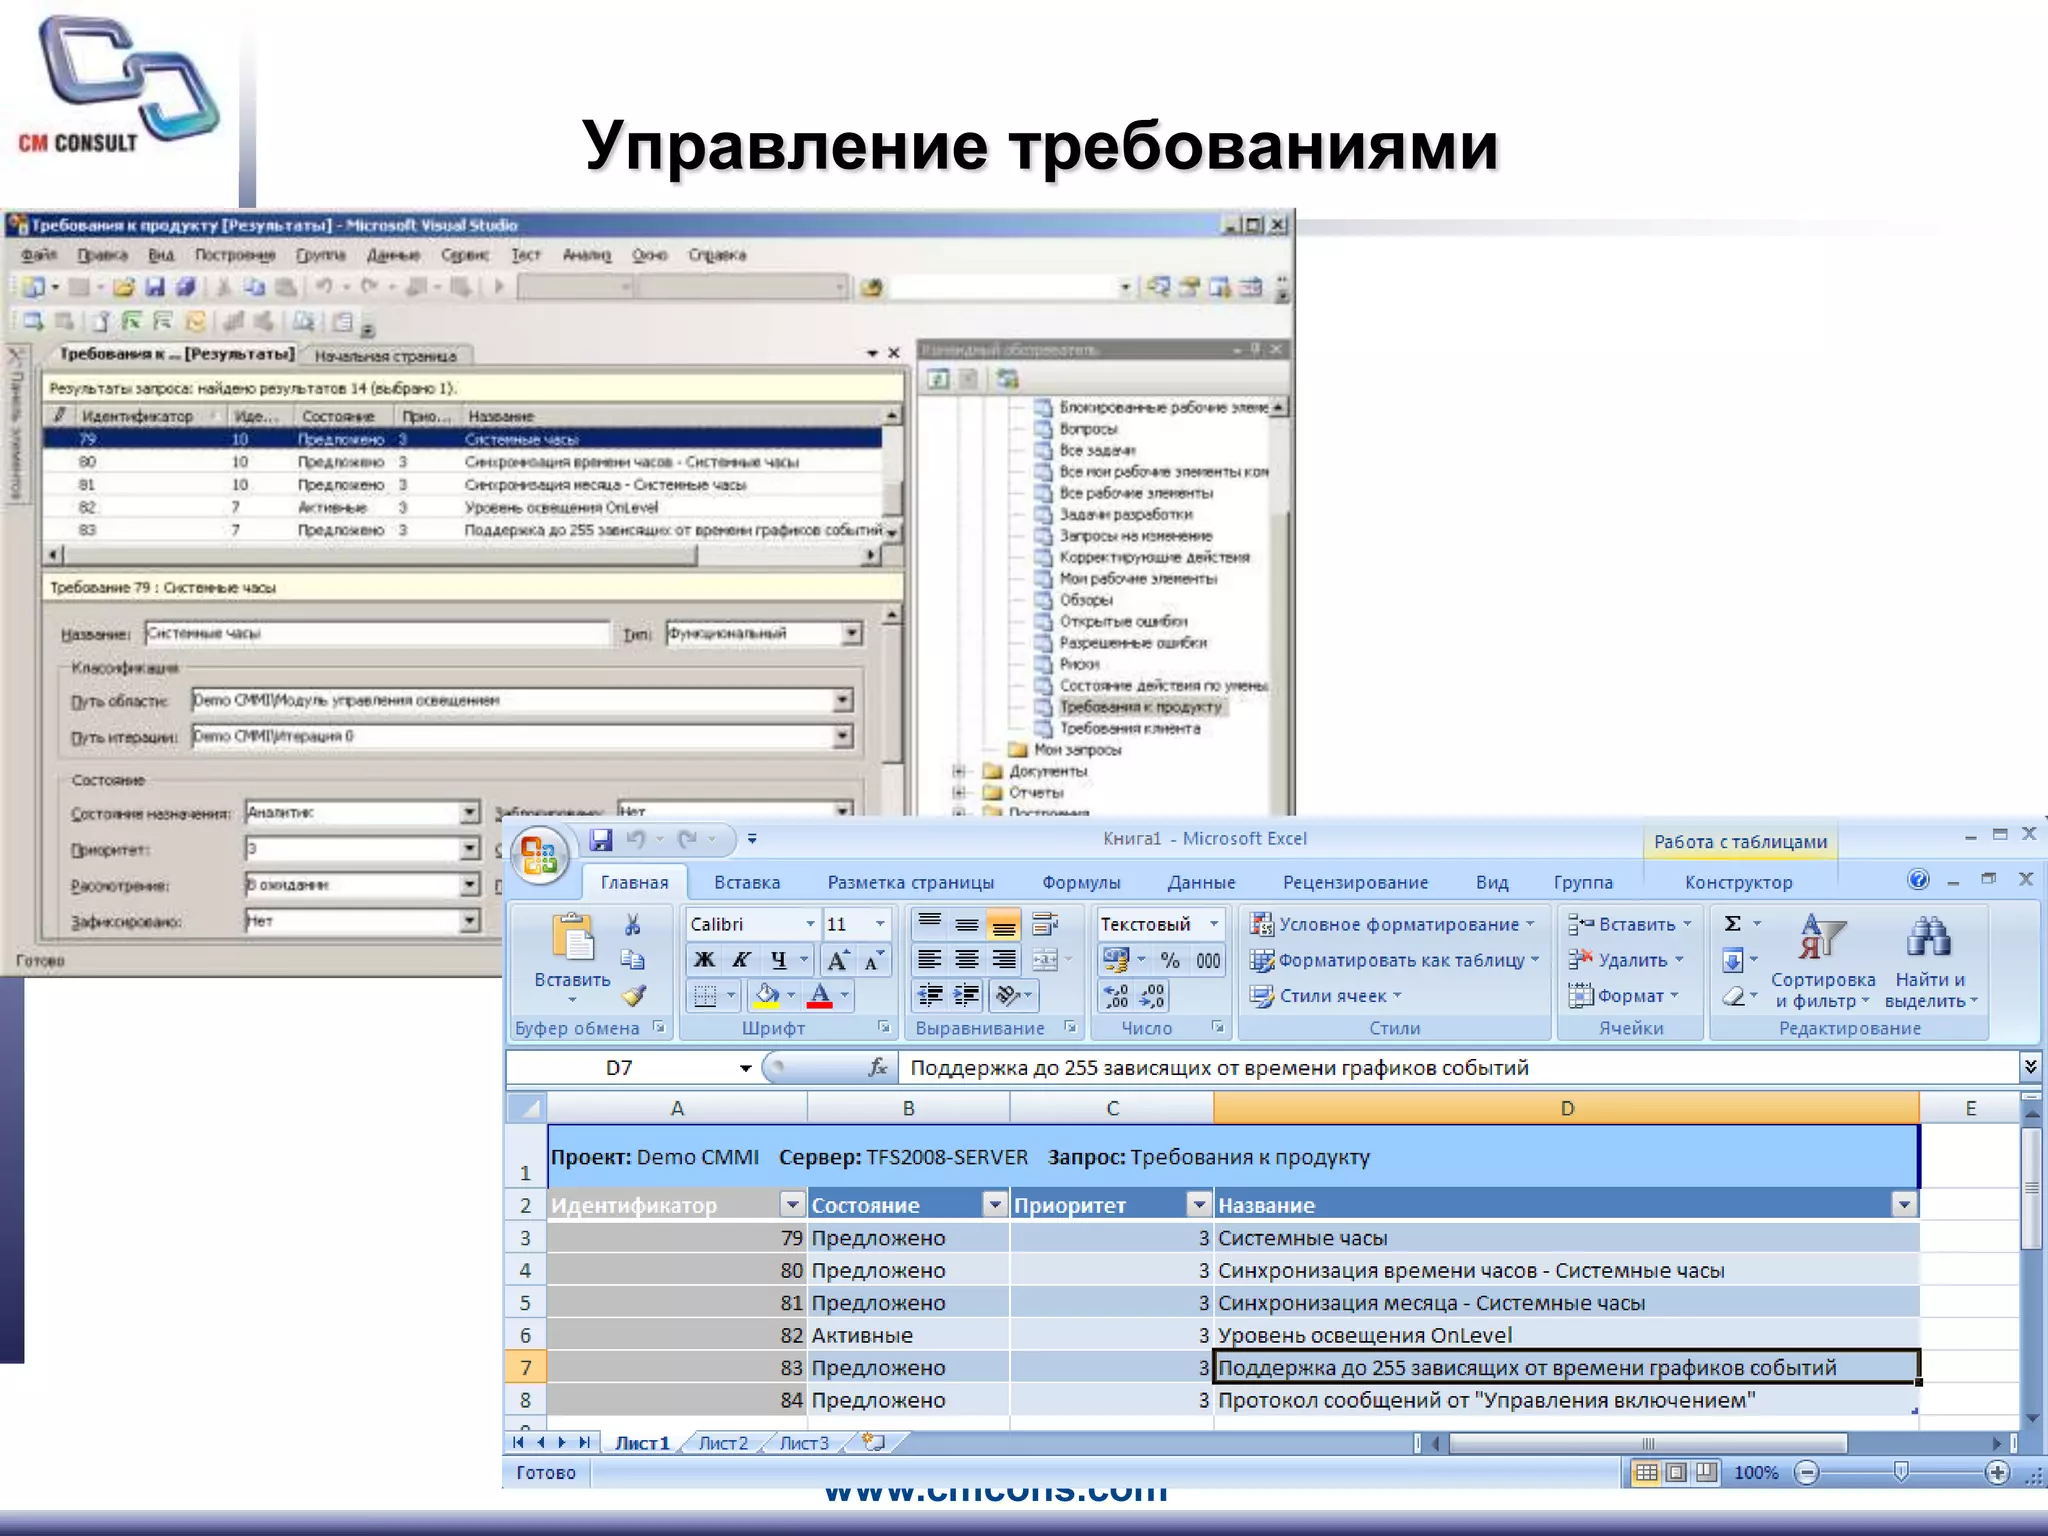Select requirement row 82 in Visual Studio results

click(x=462, y=507)
